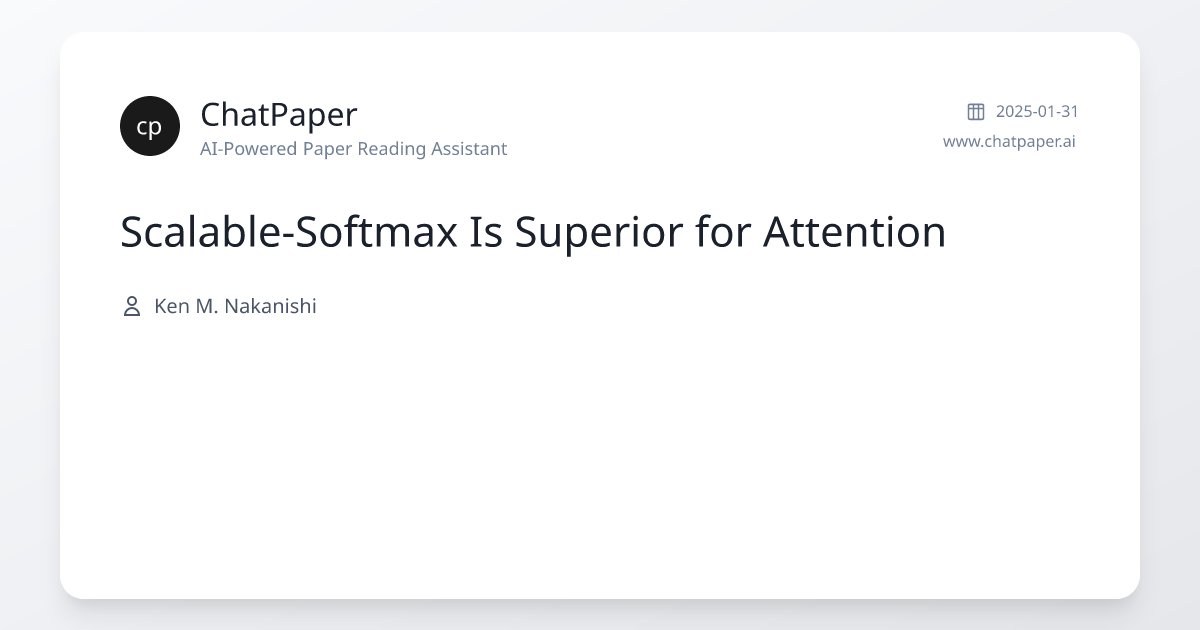Click the calendar icon beside the date
The width and height of the screenshot is (1200, 630).
click(x=975, y=111)
